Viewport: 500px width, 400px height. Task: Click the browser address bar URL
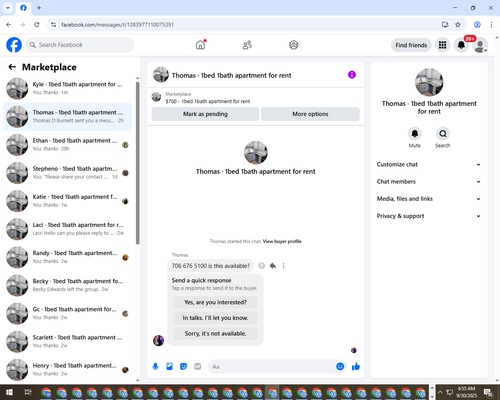pyautogui.click(x=117, y=25)
